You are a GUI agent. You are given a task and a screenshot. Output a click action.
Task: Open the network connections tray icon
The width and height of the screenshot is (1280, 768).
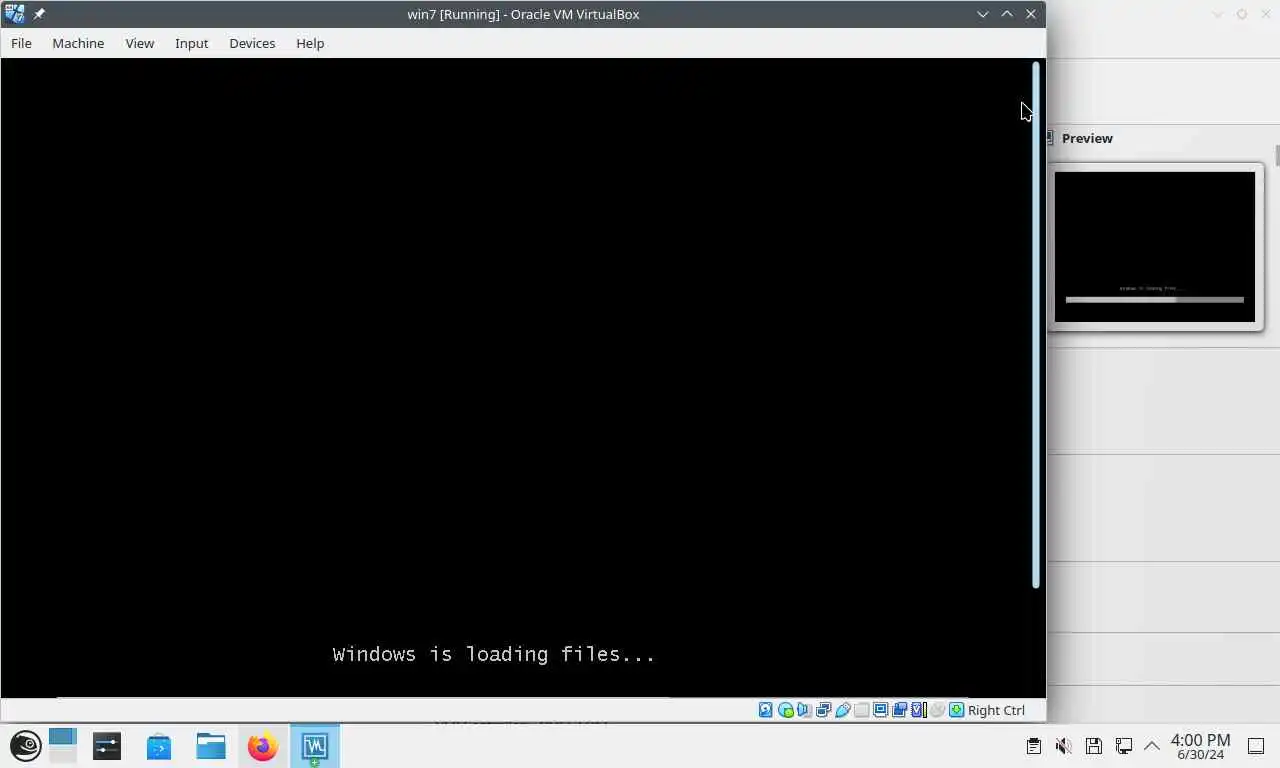tap(1124, 746)
